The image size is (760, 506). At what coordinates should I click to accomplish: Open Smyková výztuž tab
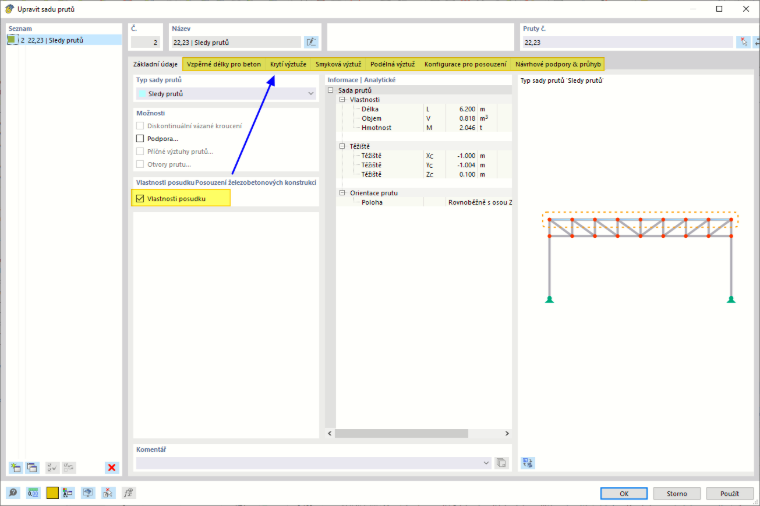pos(338,64)
